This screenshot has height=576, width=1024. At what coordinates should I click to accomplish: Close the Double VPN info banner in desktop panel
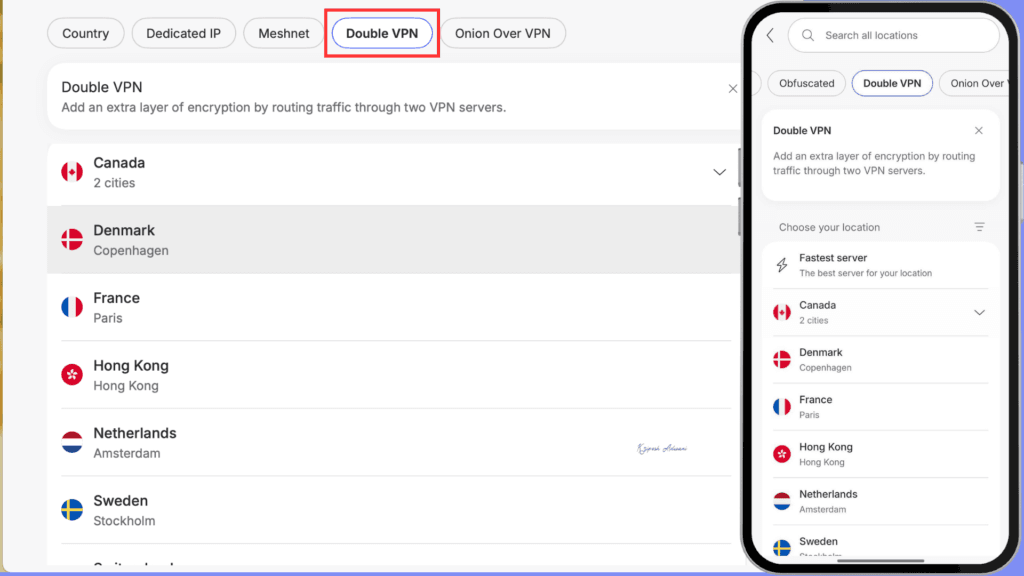tap(733, 89)
